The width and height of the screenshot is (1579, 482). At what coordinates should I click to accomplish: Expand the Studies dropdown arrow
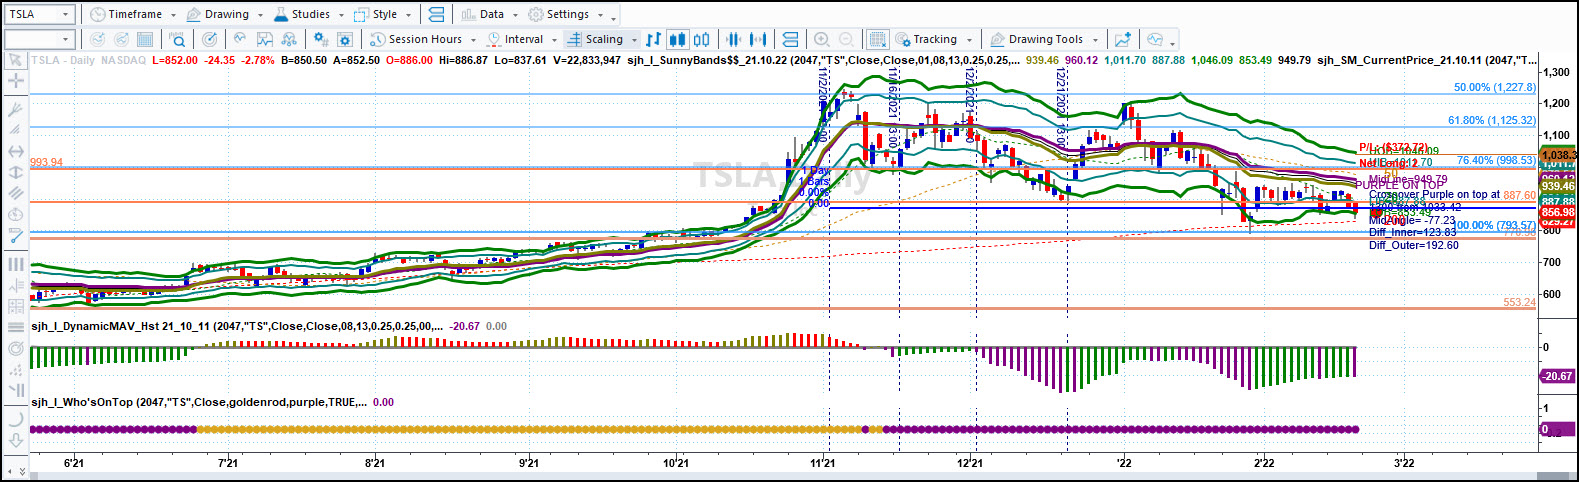341,15
